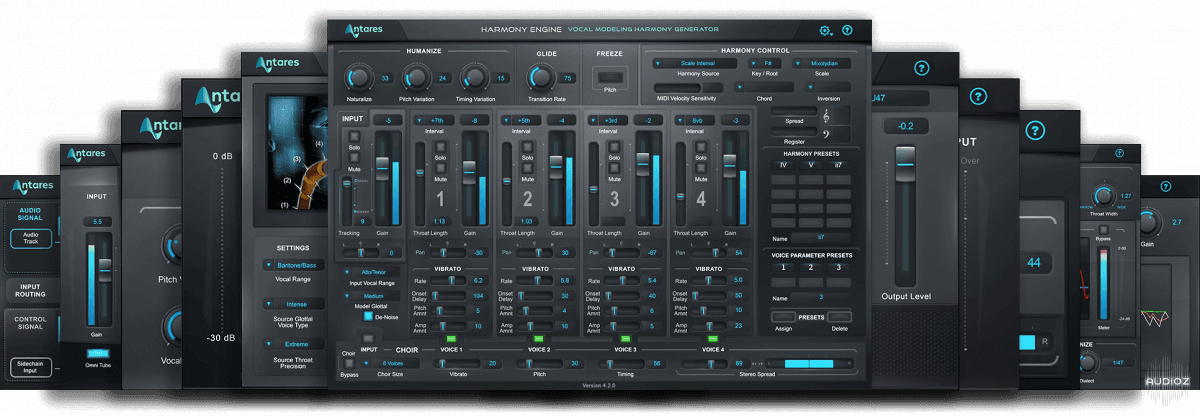This screenshot has width=1200, height=416.
Task: Turn the Glide Transition Rate knob
Action: click(541, 78)
